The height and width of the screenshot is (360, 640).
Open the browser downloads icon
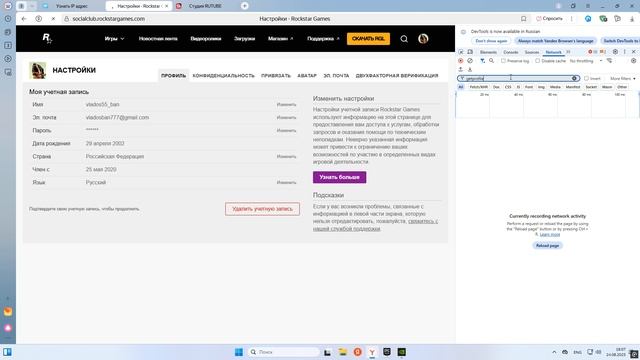(x=632, y=19)
